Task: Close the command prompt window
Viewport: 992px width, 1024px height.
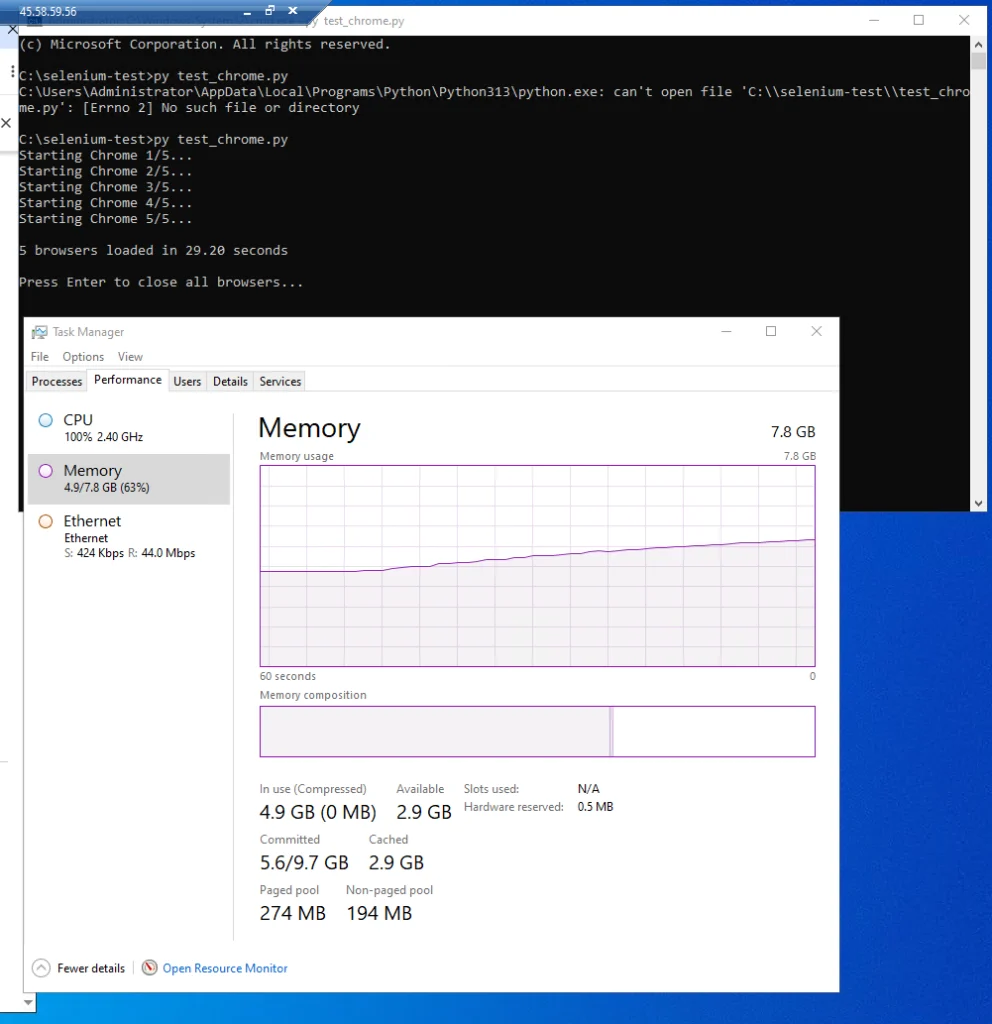Action: click(x=964, y=20)
